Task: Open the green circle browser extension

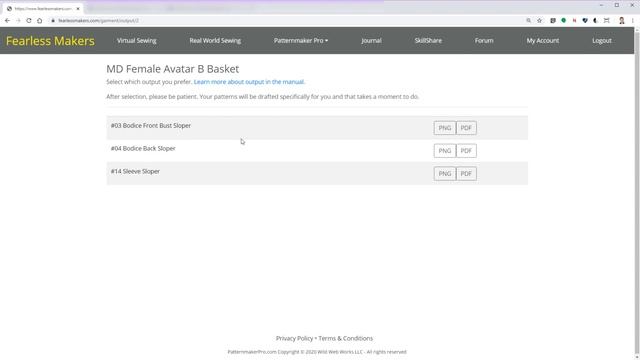Action: 564,20
